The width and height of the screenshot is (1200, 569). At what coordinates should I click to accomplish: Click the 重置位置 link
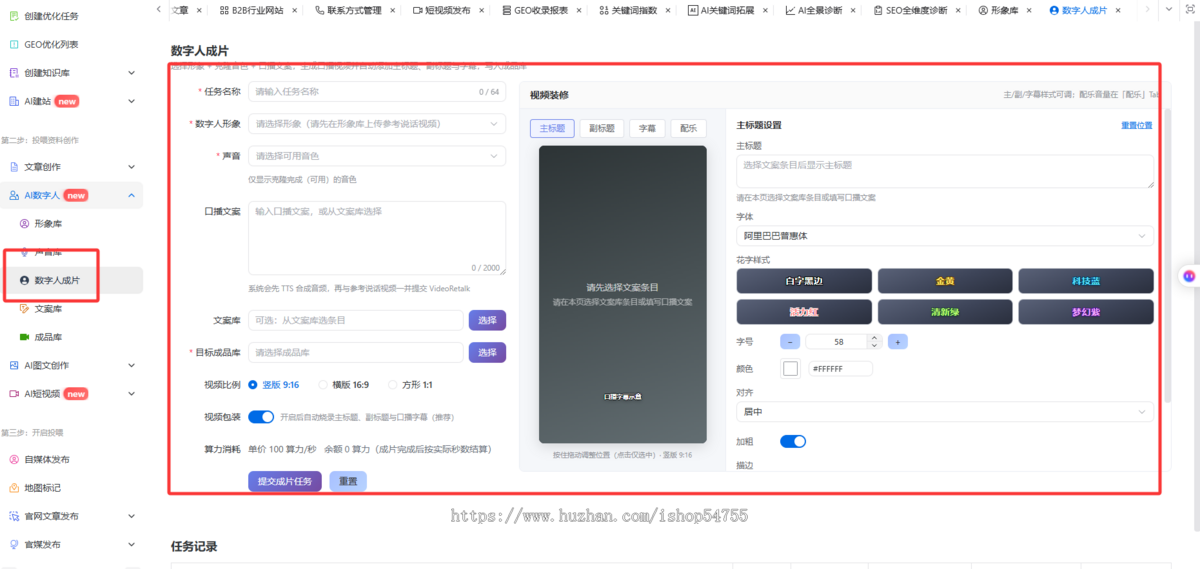tap(1136, 125)
